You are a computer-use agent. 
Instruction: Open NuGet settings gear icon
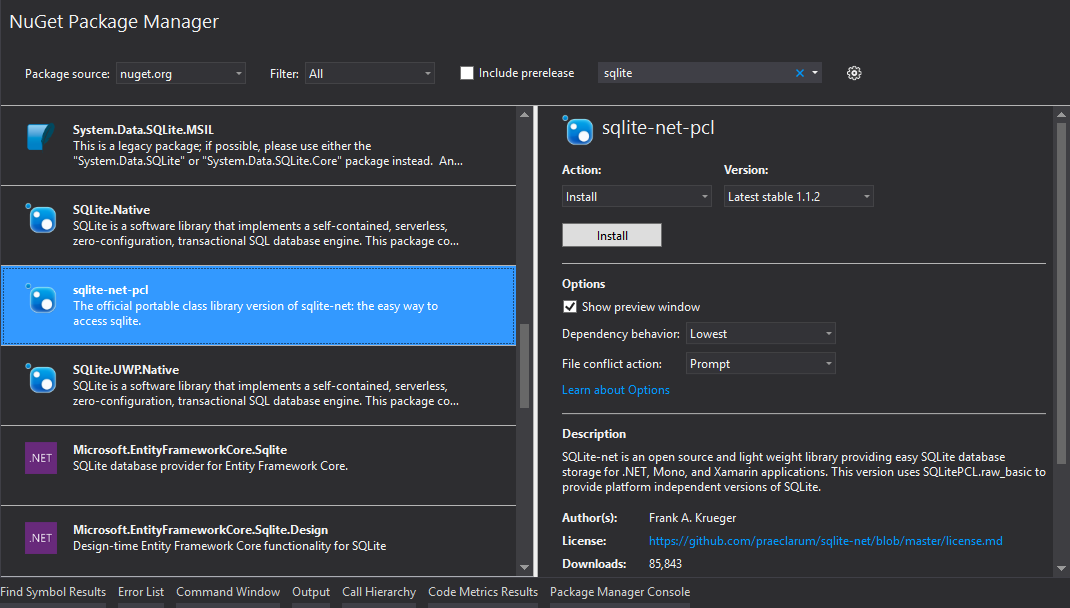coord(854,73)
